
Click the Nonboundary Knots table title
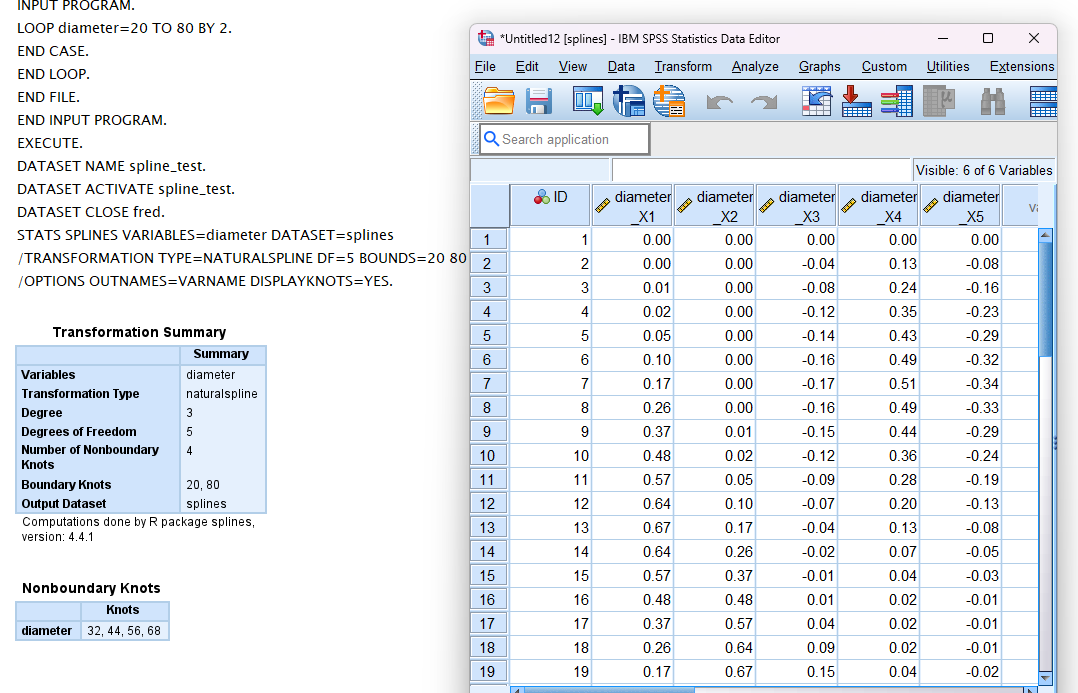pyautogui.click(x=91, y=588)
